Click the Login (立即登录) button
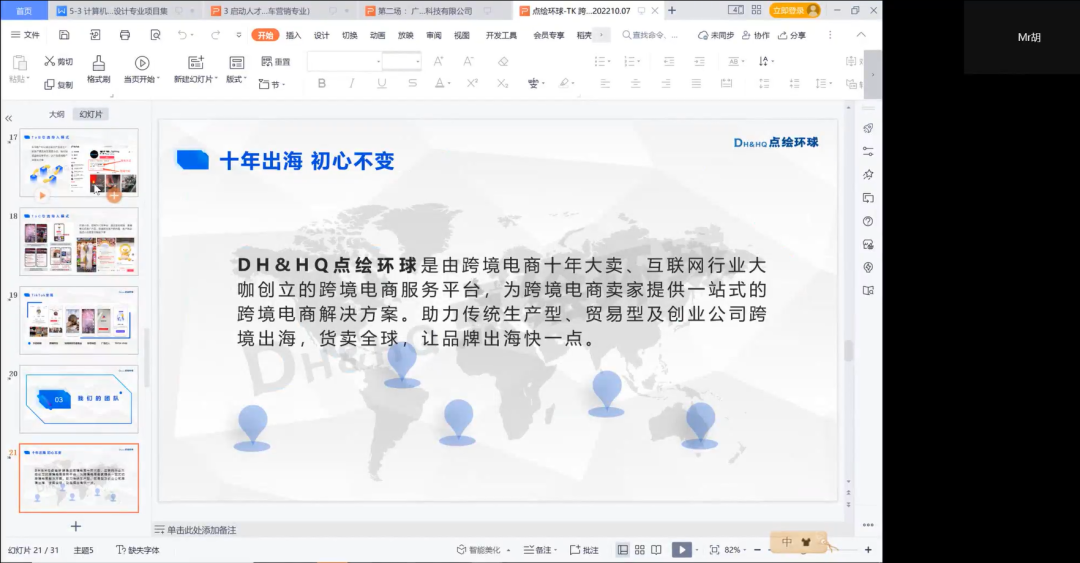Screen dimensions: 1080x563 pyautogui.click(x=796, y=10)
